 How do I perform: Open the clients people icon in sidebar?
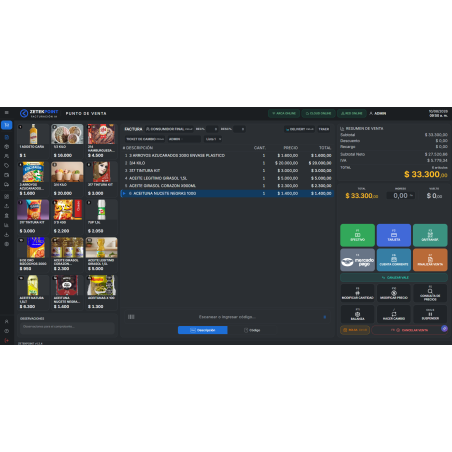(x=6, y=156)
